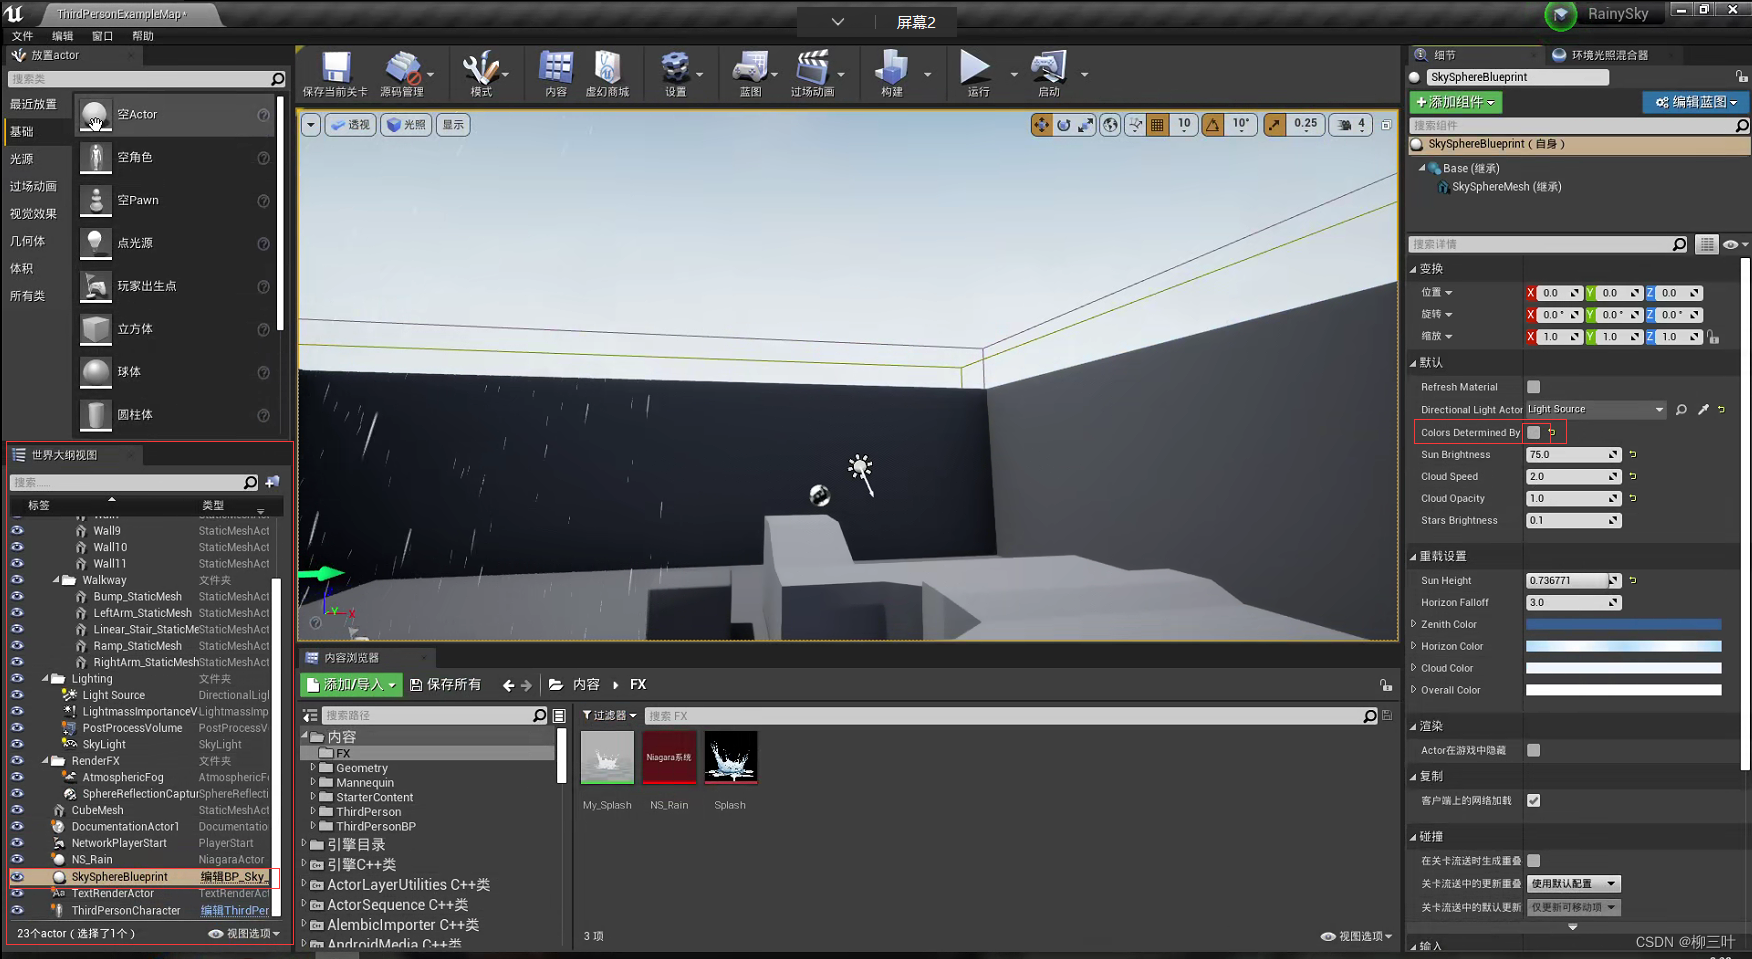Viewport: 1752px width, 959px height.
Task: Toggle scale snapping icon in viewport
Action: tap(1274, 125)
